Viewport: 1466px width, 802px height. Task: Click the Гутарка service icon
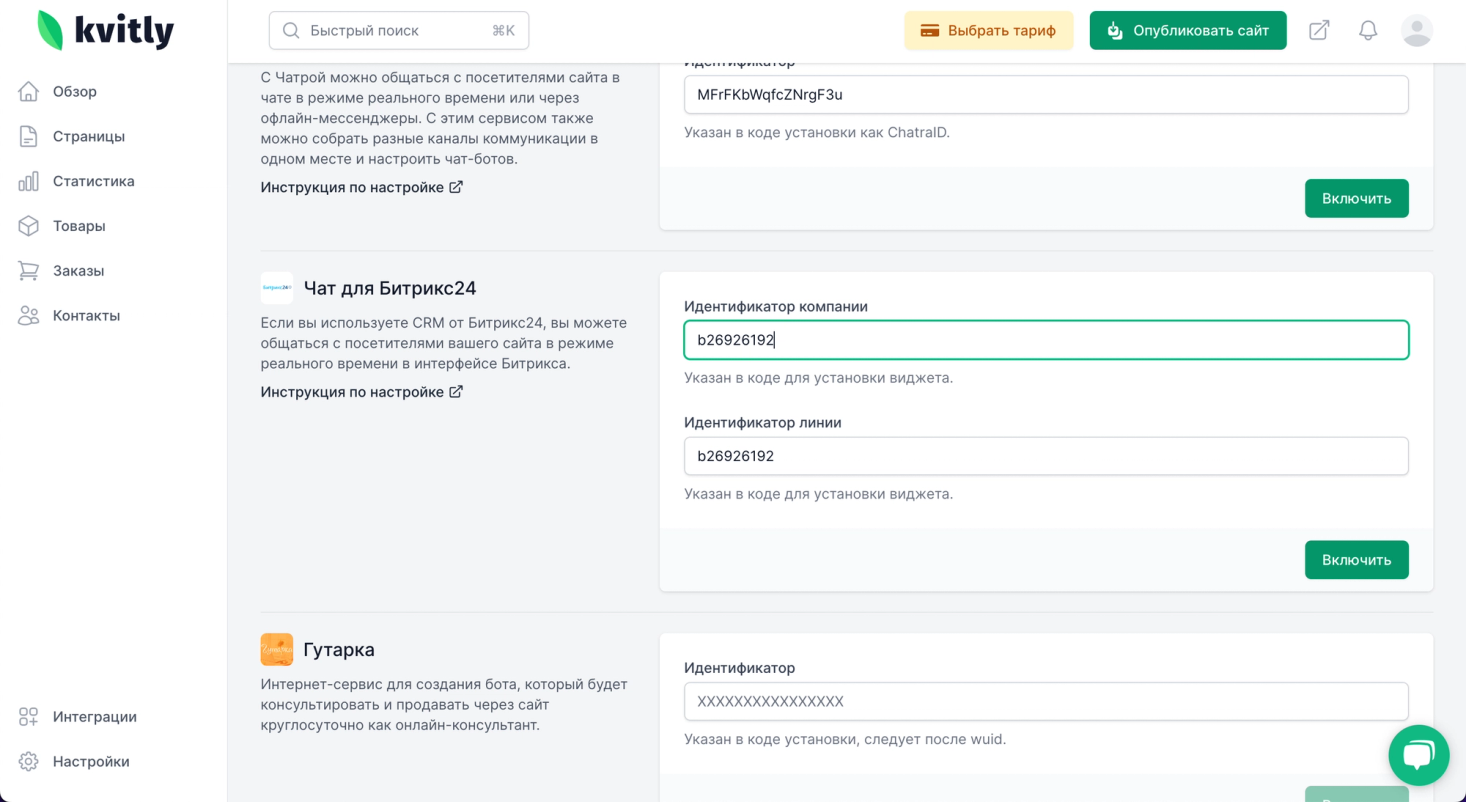[277, 649]
